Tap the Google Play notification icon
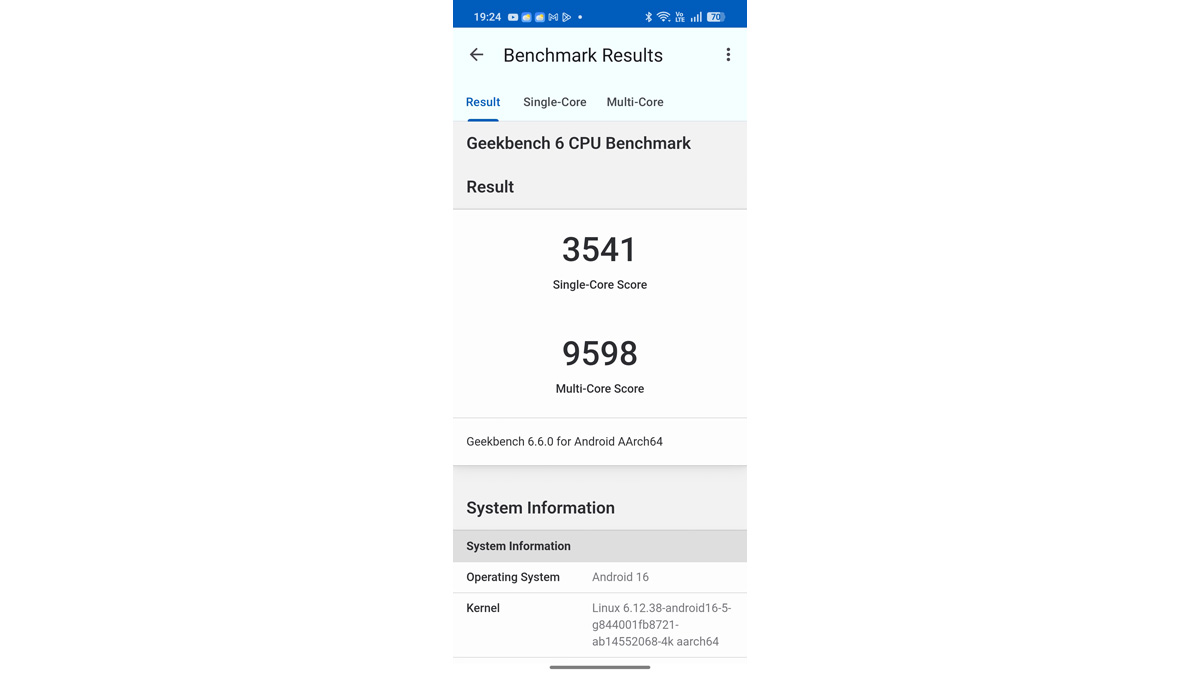This screenshot has height=675, width=1200. tap(566, 17)
